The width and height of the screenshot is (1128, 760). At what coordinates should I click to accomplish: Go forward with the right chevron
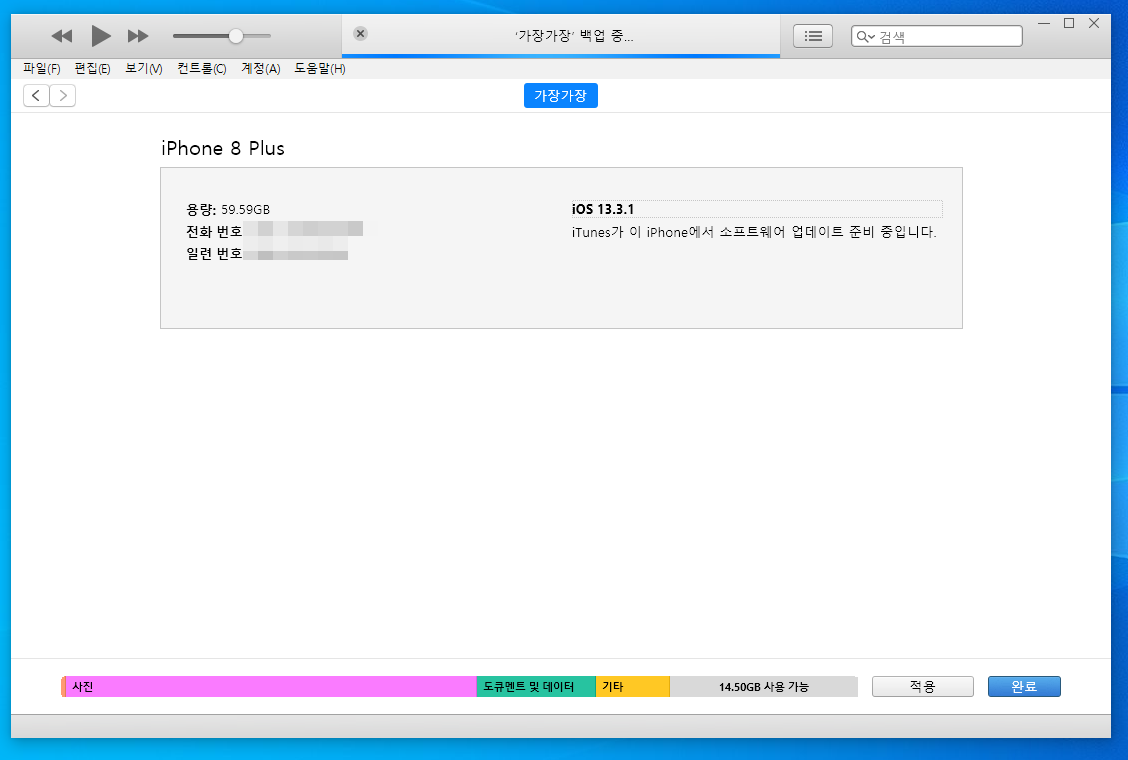[x=63, y=95]
